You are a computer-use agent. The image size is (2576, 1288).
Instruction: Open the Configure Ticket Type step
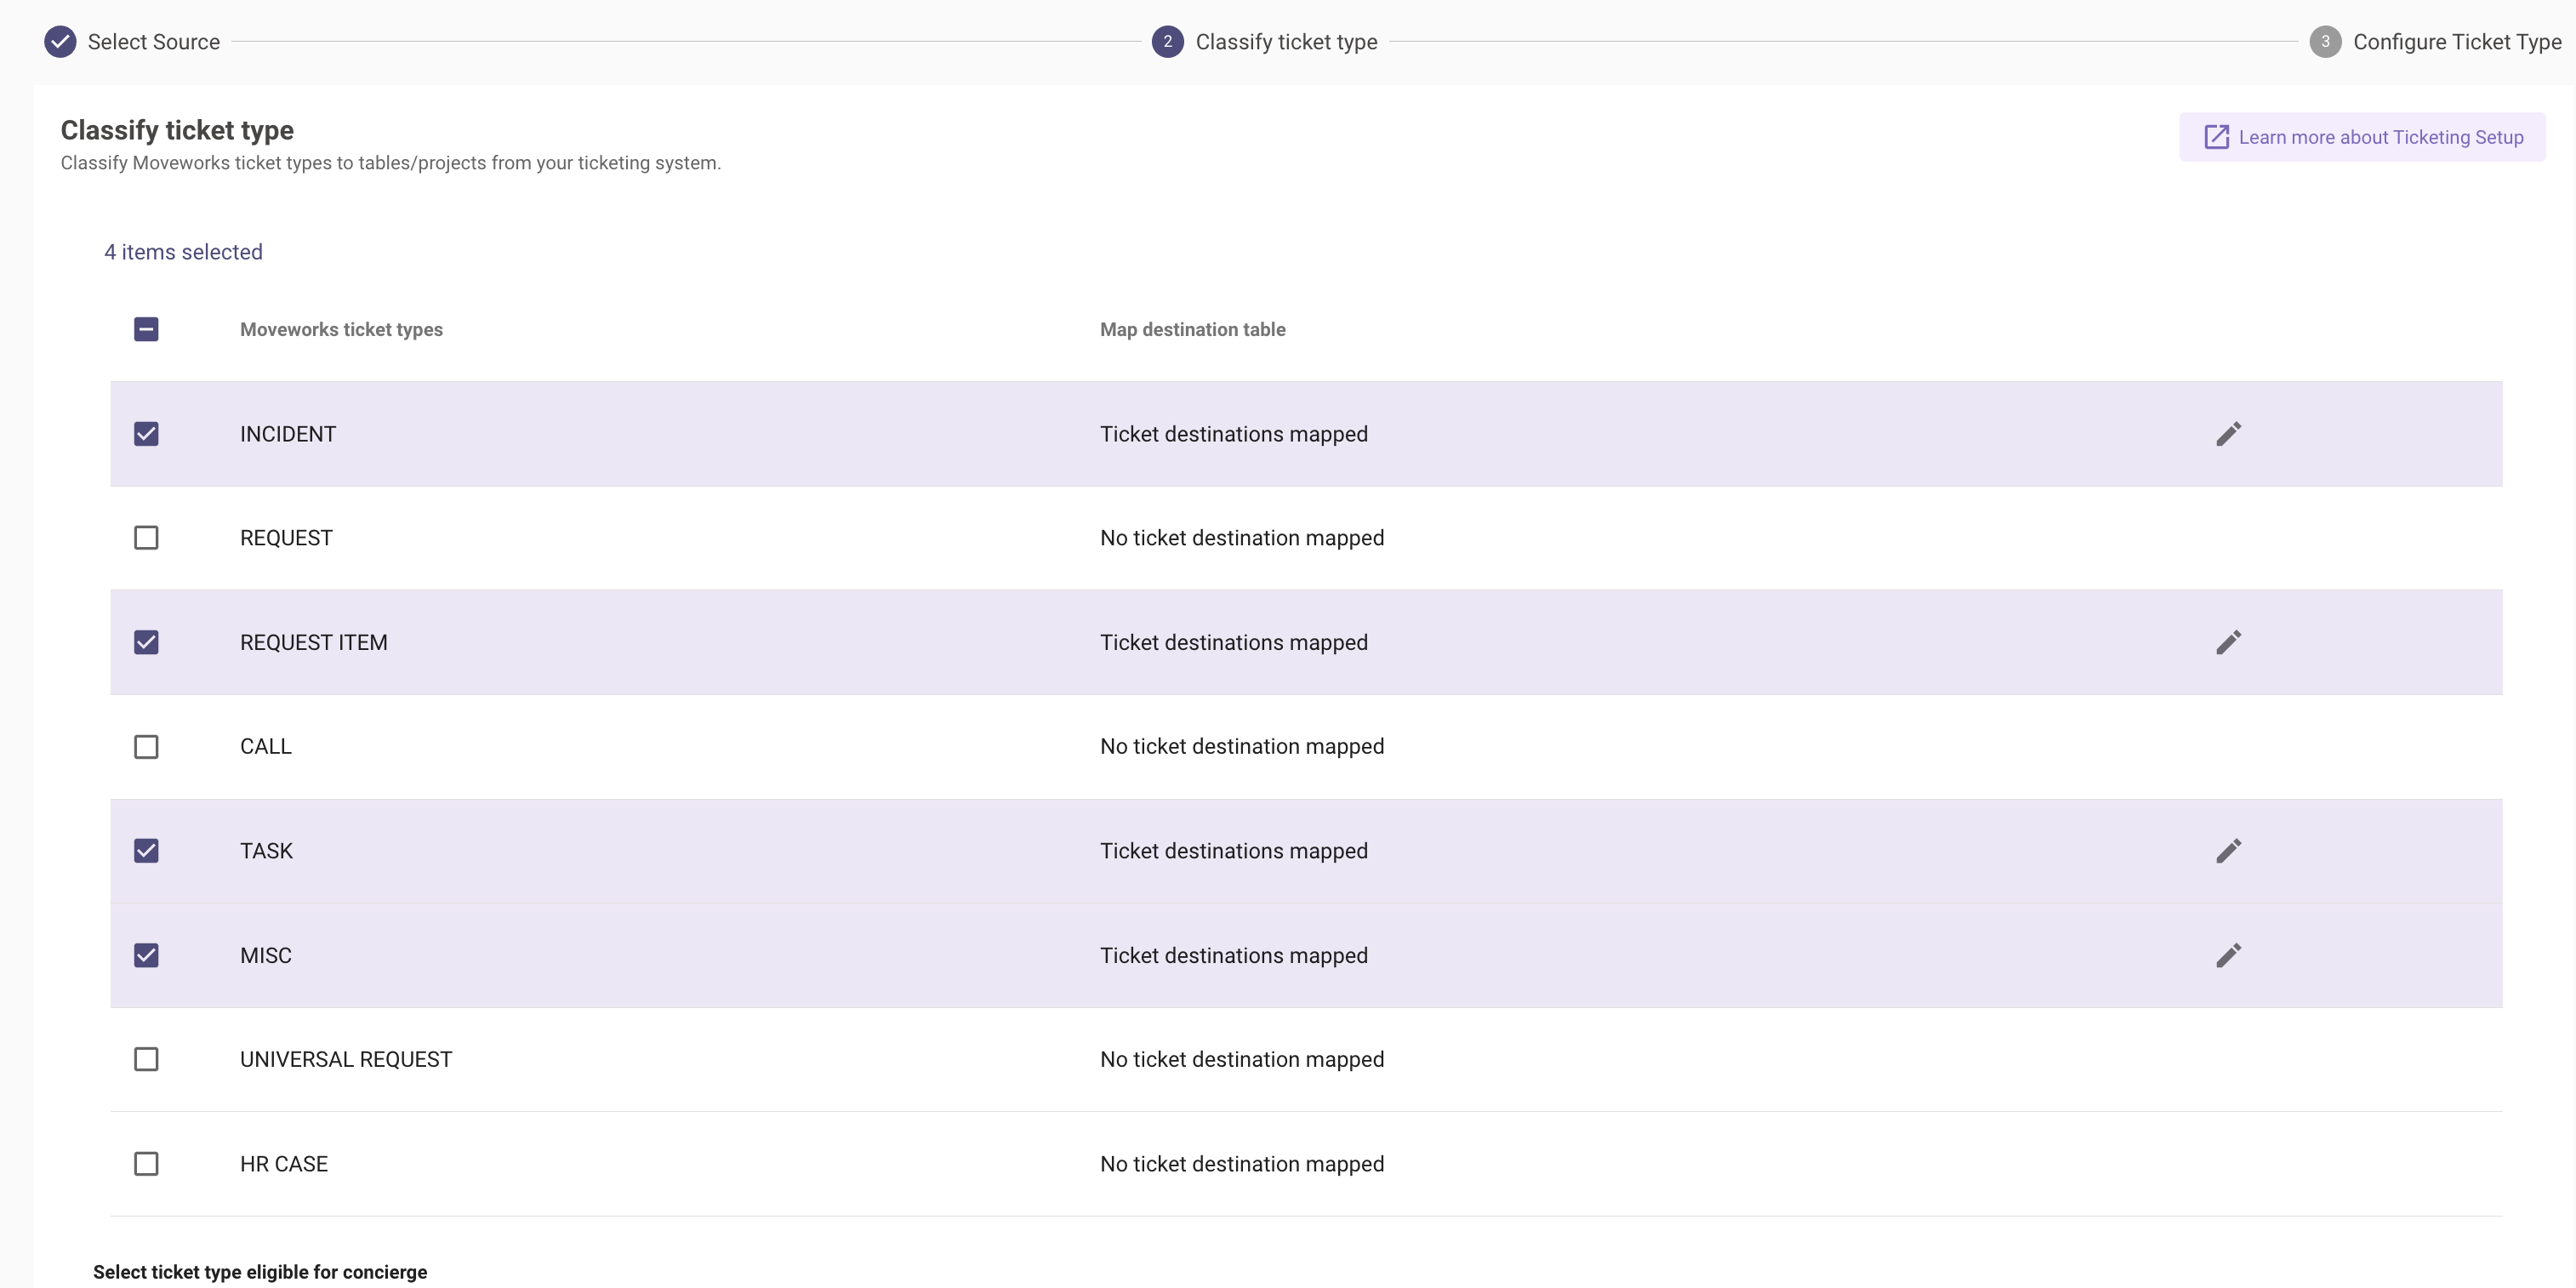(x=2456, y=42)
